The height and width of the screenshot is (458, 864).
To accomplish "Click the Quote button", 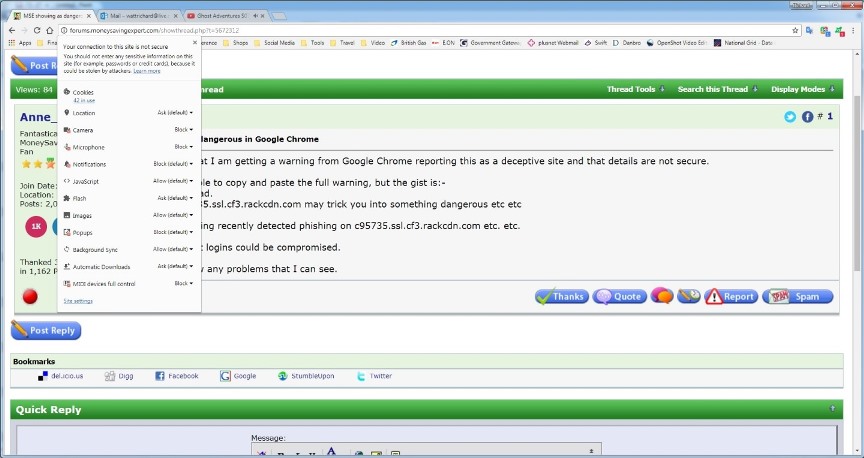I will (619, 297).
